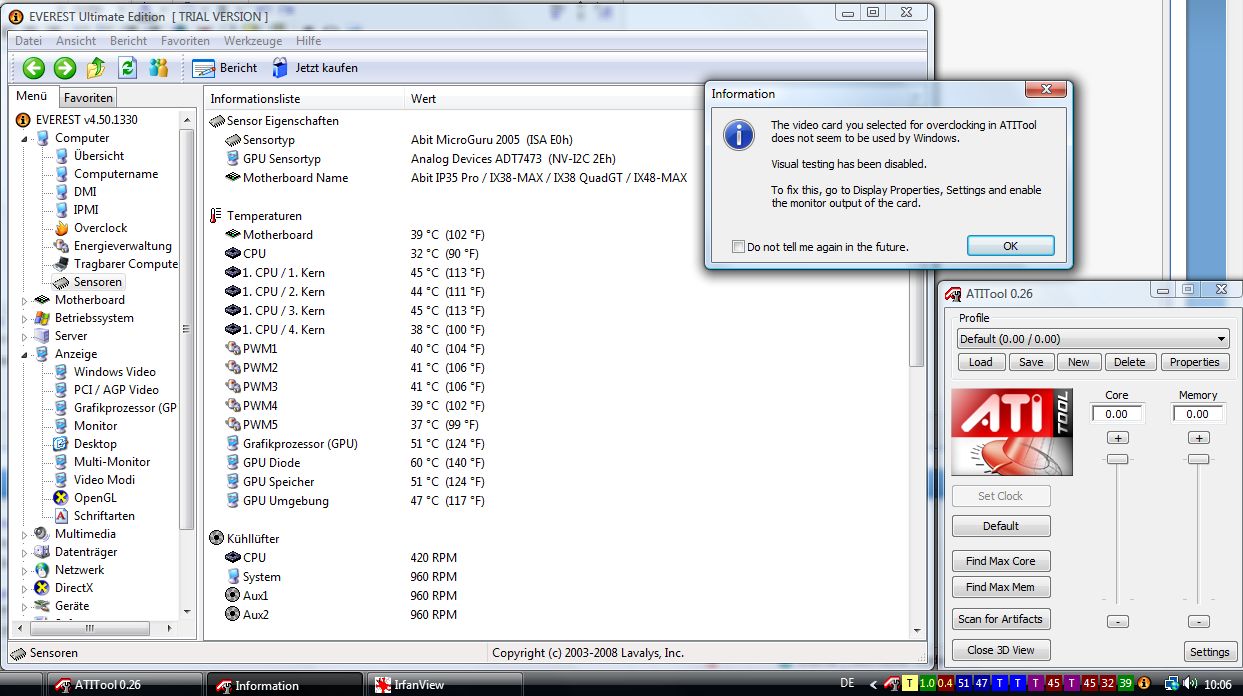Open the Bericht menu
This screenshot has height=696, width=1243.
[128, 41]
